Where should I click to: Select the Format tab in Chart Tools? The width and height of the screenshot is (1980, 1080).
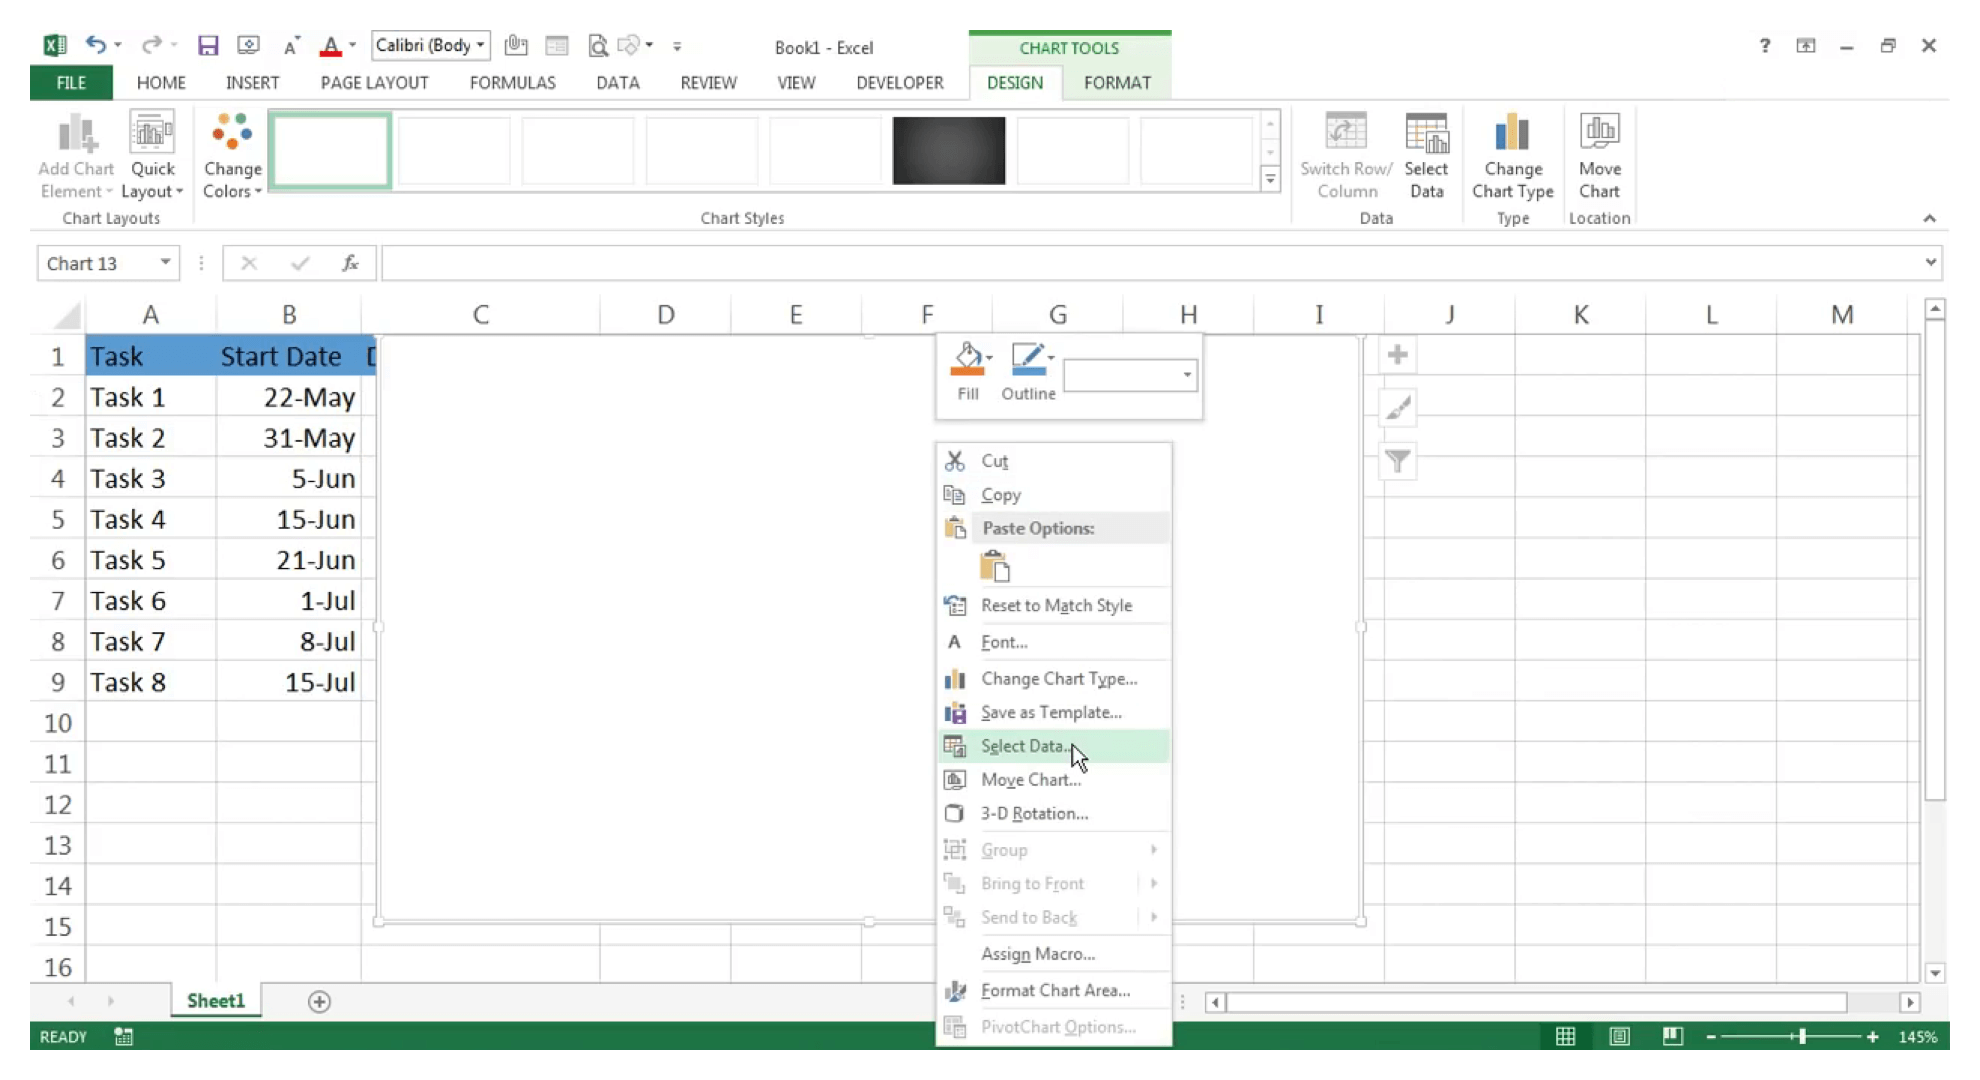(1117, 82)
